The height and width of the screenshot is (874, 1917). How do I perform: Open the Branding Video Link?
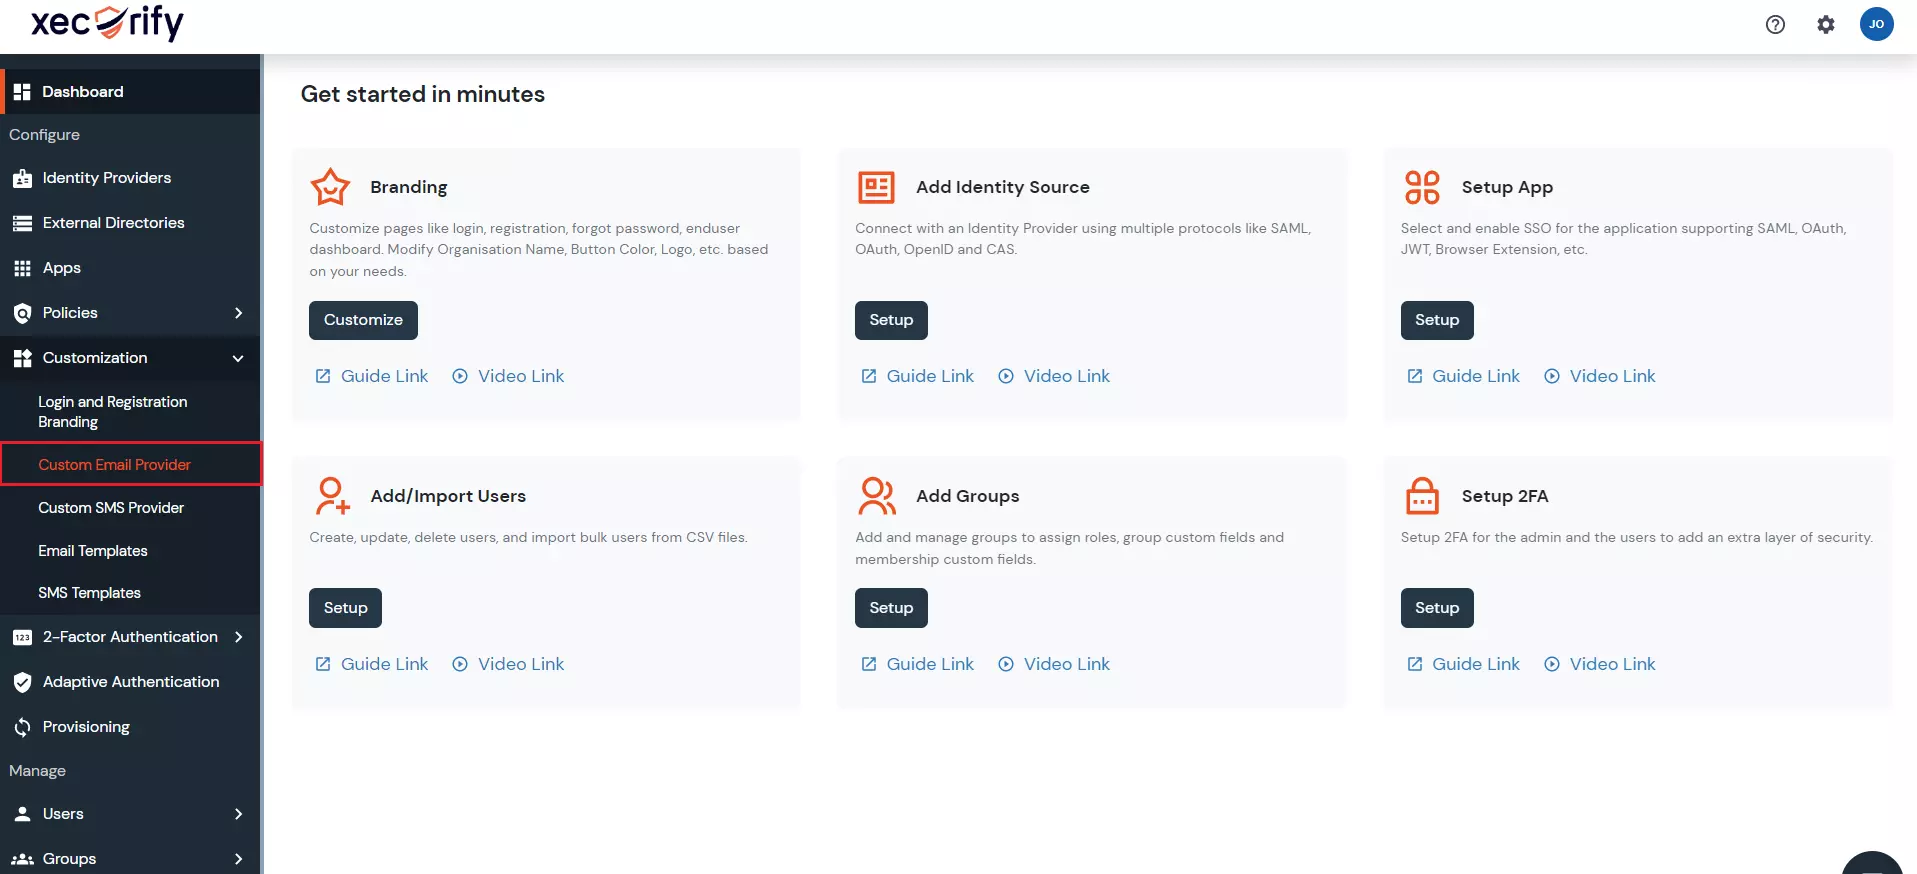(508, 376)
